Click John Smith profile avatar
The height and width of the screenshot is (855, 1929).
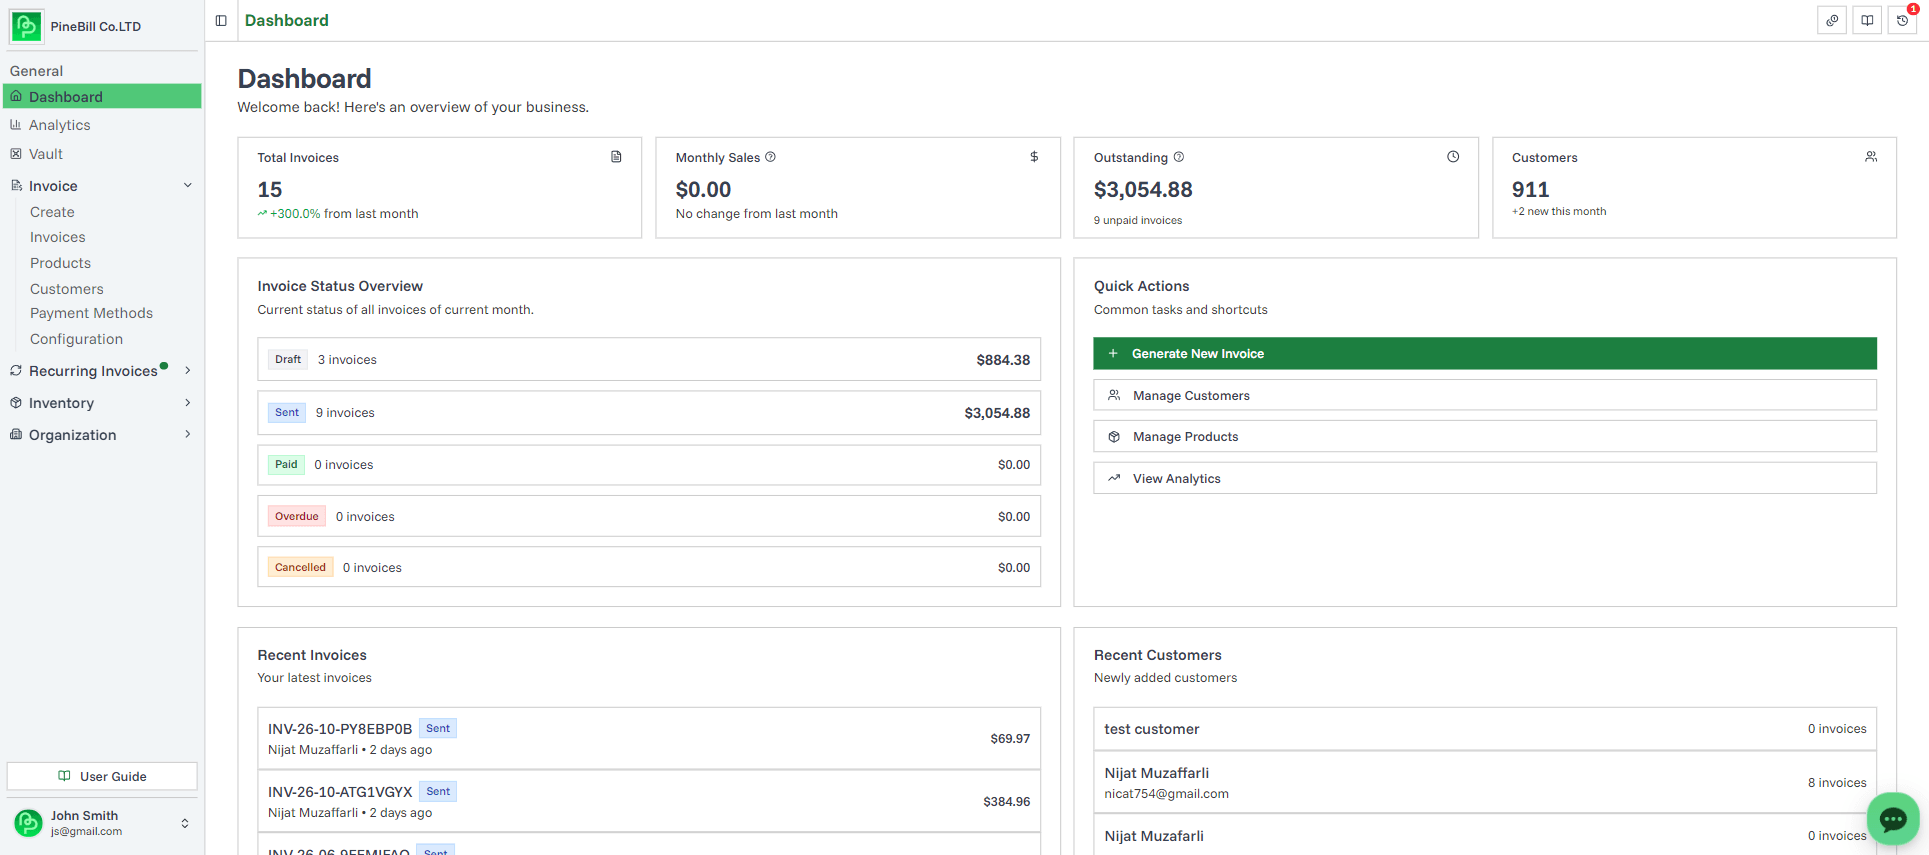(28, 823)
